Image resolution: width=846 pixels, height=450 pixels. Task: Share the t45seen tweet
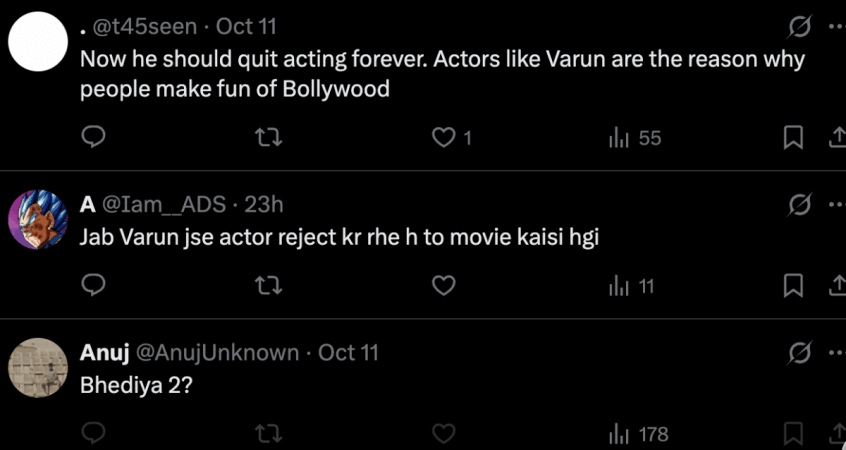(836, 138)
